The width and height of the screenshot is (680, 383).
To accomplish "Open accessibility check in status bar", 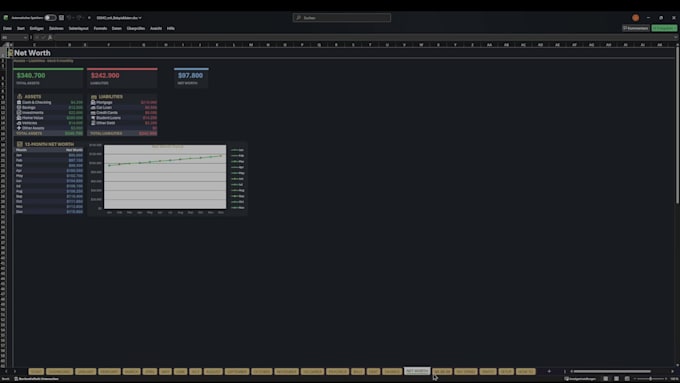I will point(36,379).
